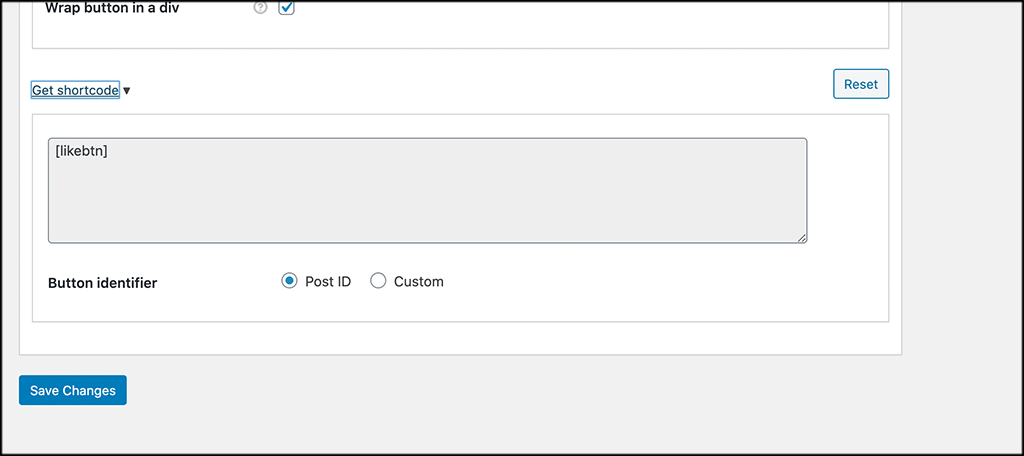The height and width of the screenshot is (456, 1024).
Task: Click the Button identifier label
Action: click(103, 284)
